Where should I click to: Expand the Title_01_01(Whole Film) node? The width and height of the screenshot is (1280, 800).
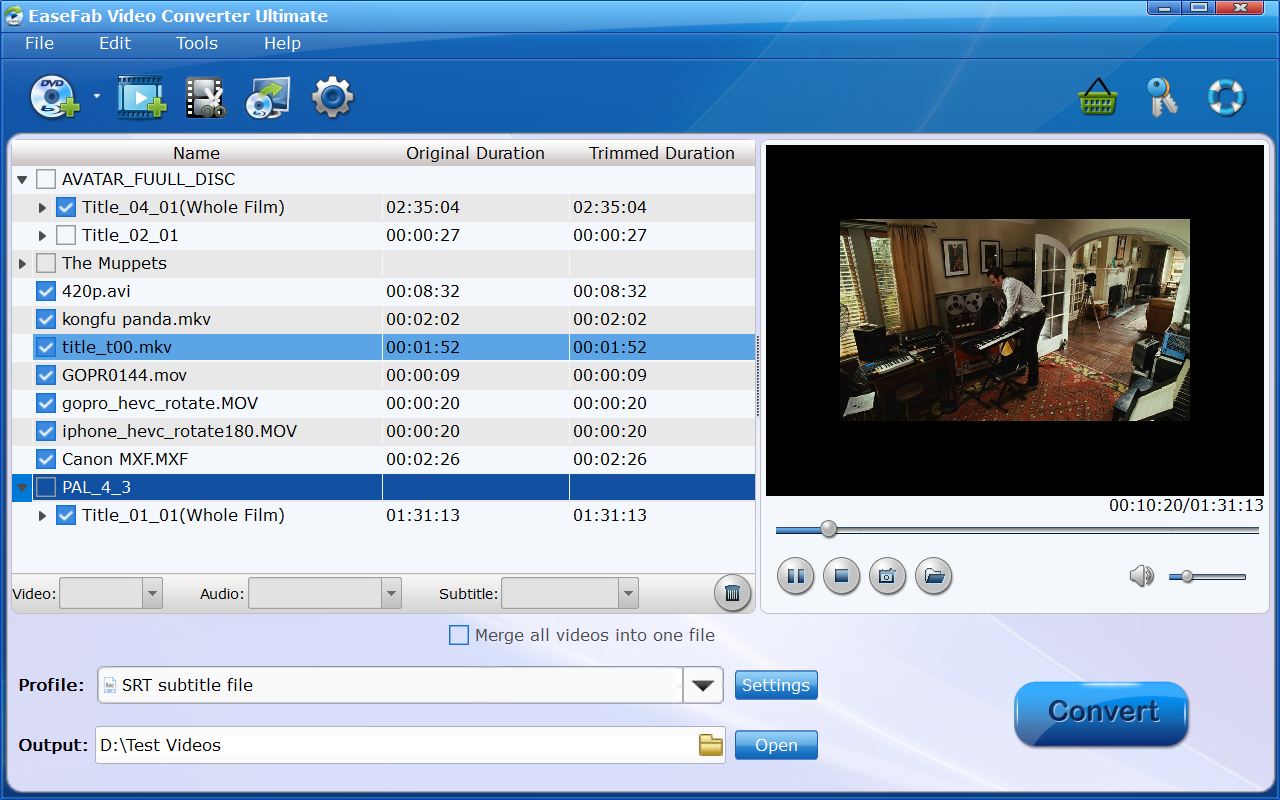click(42, 515)
